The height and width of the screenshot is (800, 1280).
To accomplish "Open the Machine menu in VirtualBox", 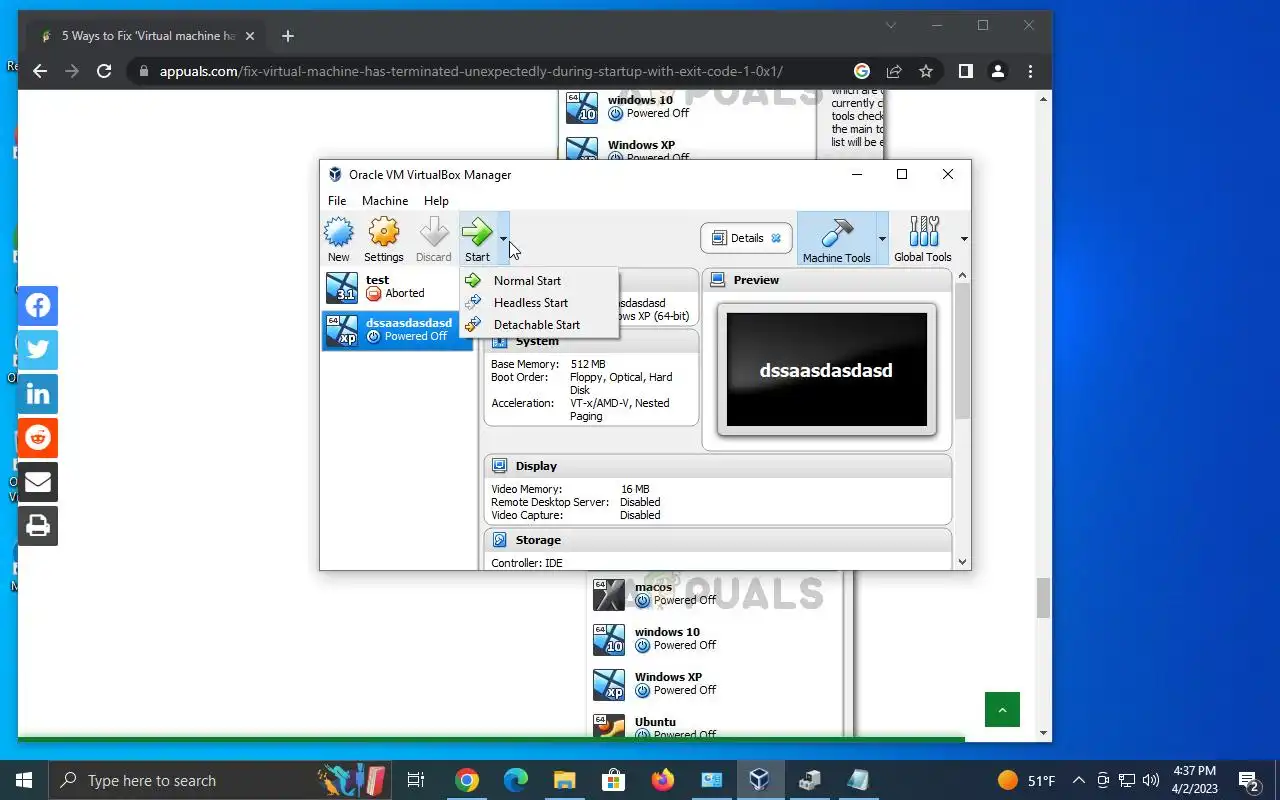I will coord(385,201).
